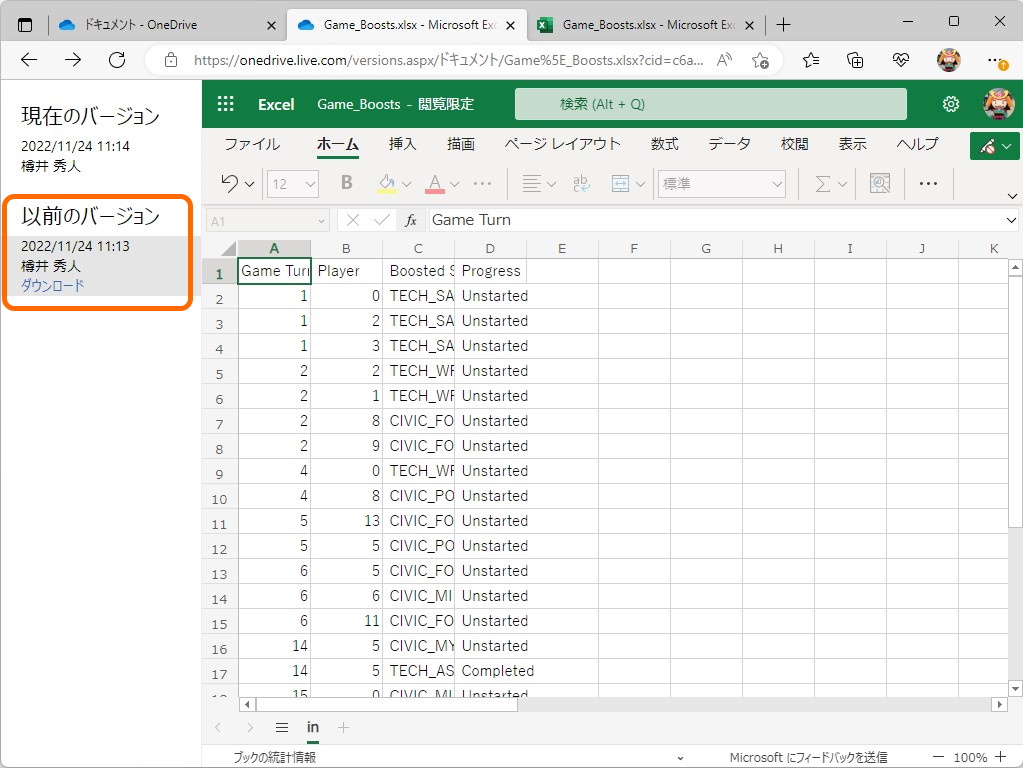Click the select all corner triangle

coord(228,249)
